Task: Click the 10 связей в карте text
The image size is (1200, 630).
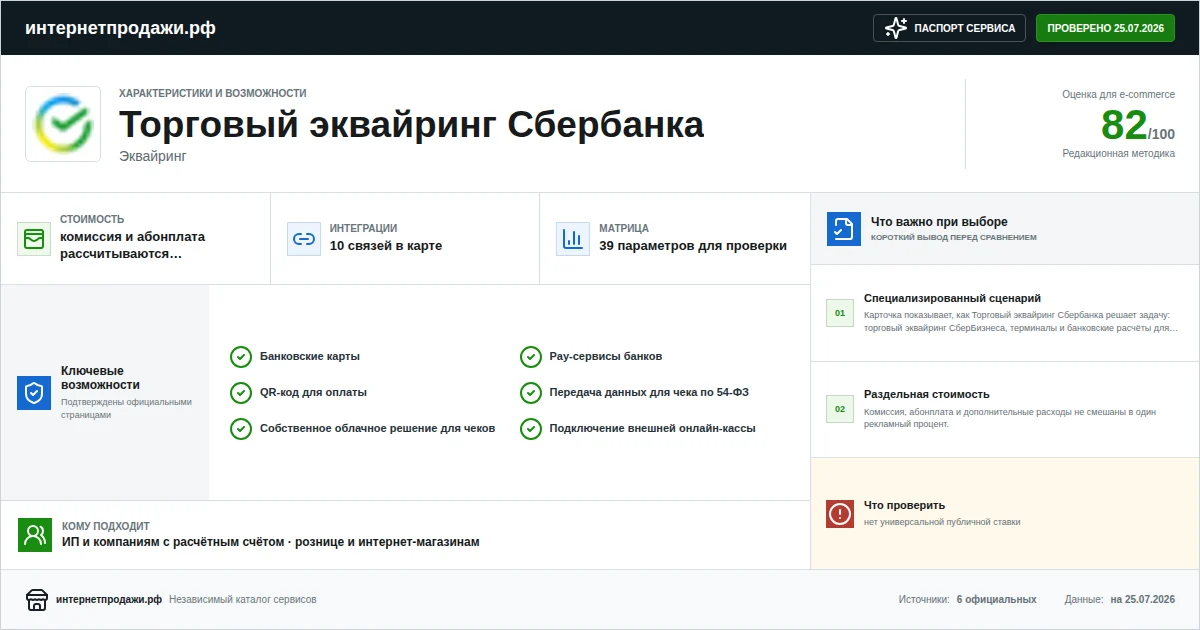Action: pos(386,246)
